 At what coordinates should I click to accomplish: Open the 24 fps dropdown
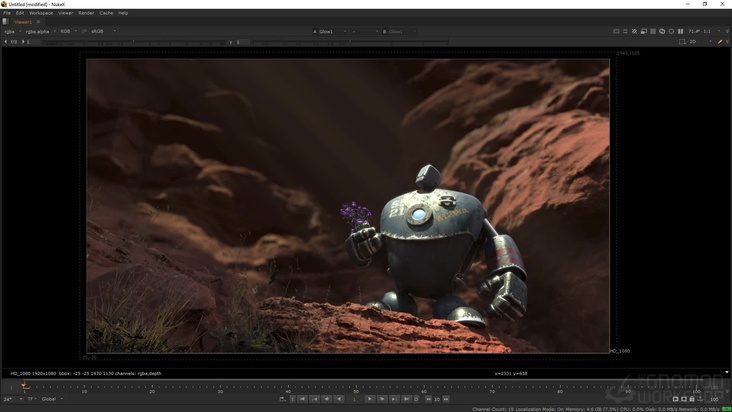13,399
